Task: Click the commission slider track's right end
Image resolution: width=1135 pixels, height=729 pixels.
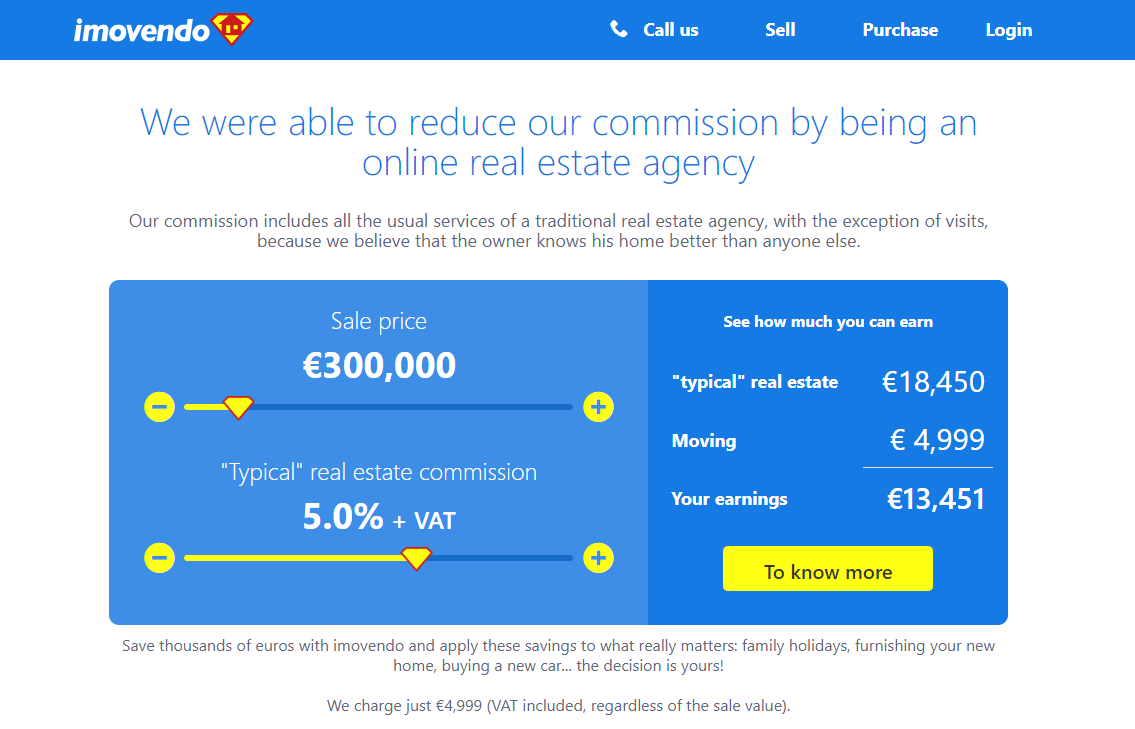Action: pyautogui.click(x=568, y=558)
